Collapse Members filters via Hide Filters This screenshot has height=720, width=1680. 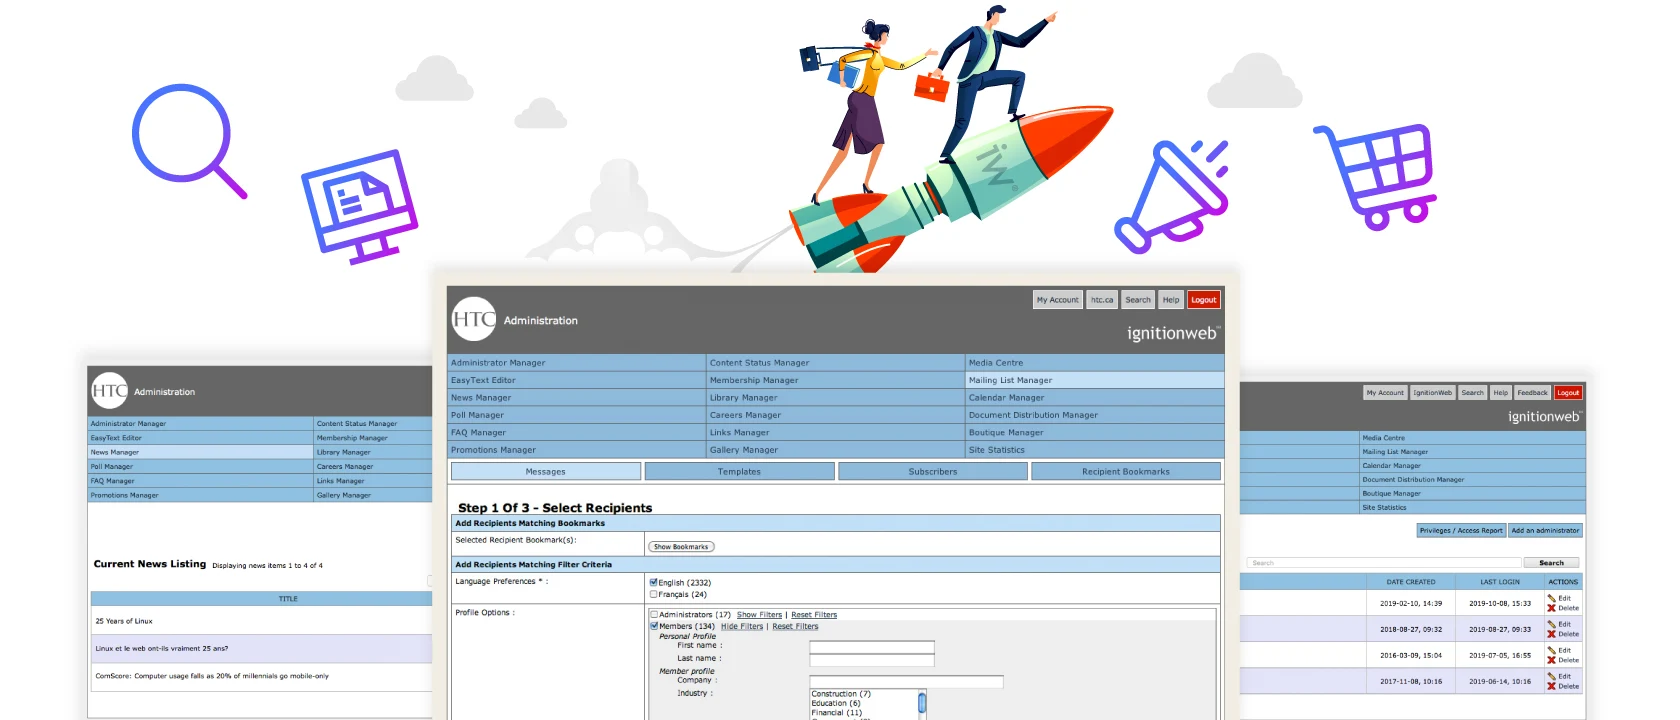click(741, 627)
